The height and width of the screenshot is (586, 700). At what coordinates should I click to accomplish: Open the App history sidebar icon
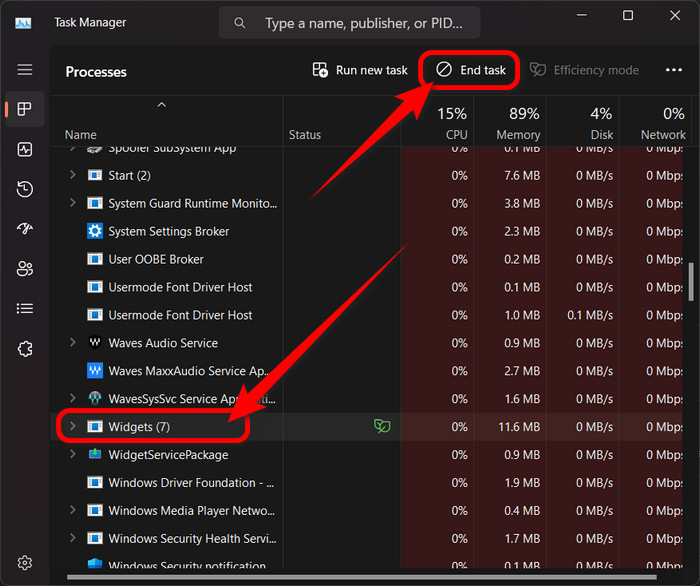point(25,189)
